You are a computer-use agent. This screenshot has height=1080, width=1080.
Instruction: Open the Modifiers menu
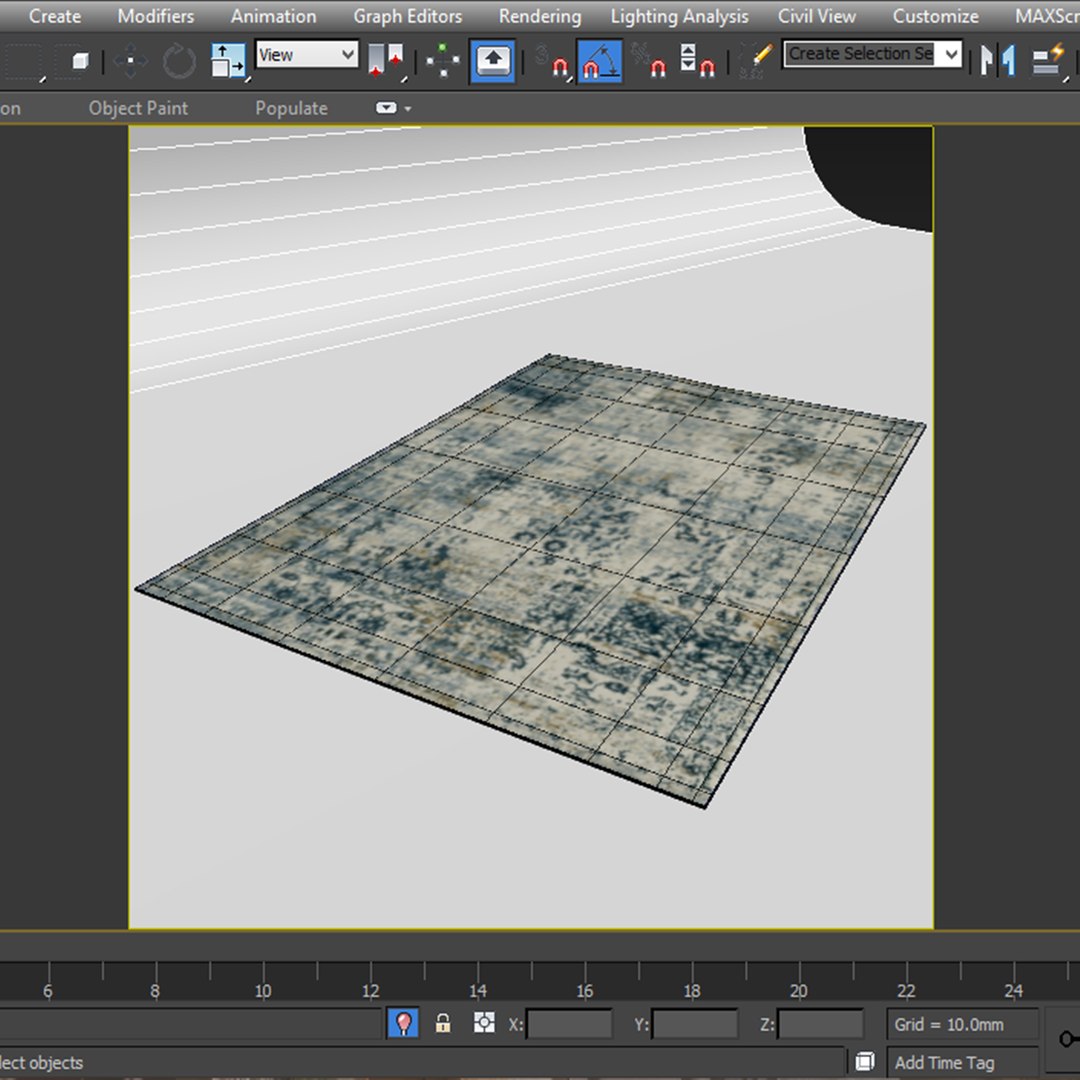[x=156, y=16]
